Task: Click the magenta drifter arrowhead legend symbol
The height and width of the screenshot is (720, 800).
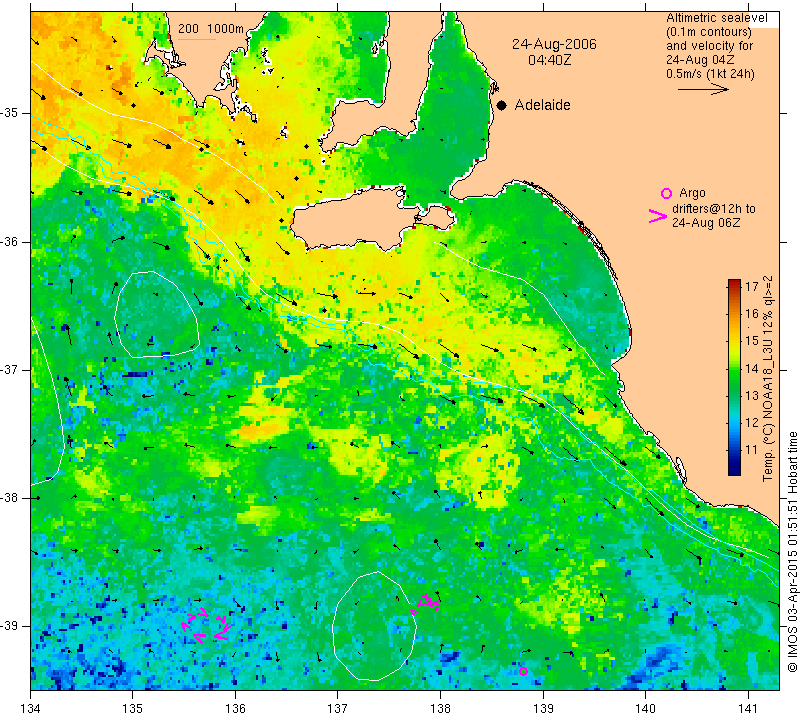Action: point(658,216)
